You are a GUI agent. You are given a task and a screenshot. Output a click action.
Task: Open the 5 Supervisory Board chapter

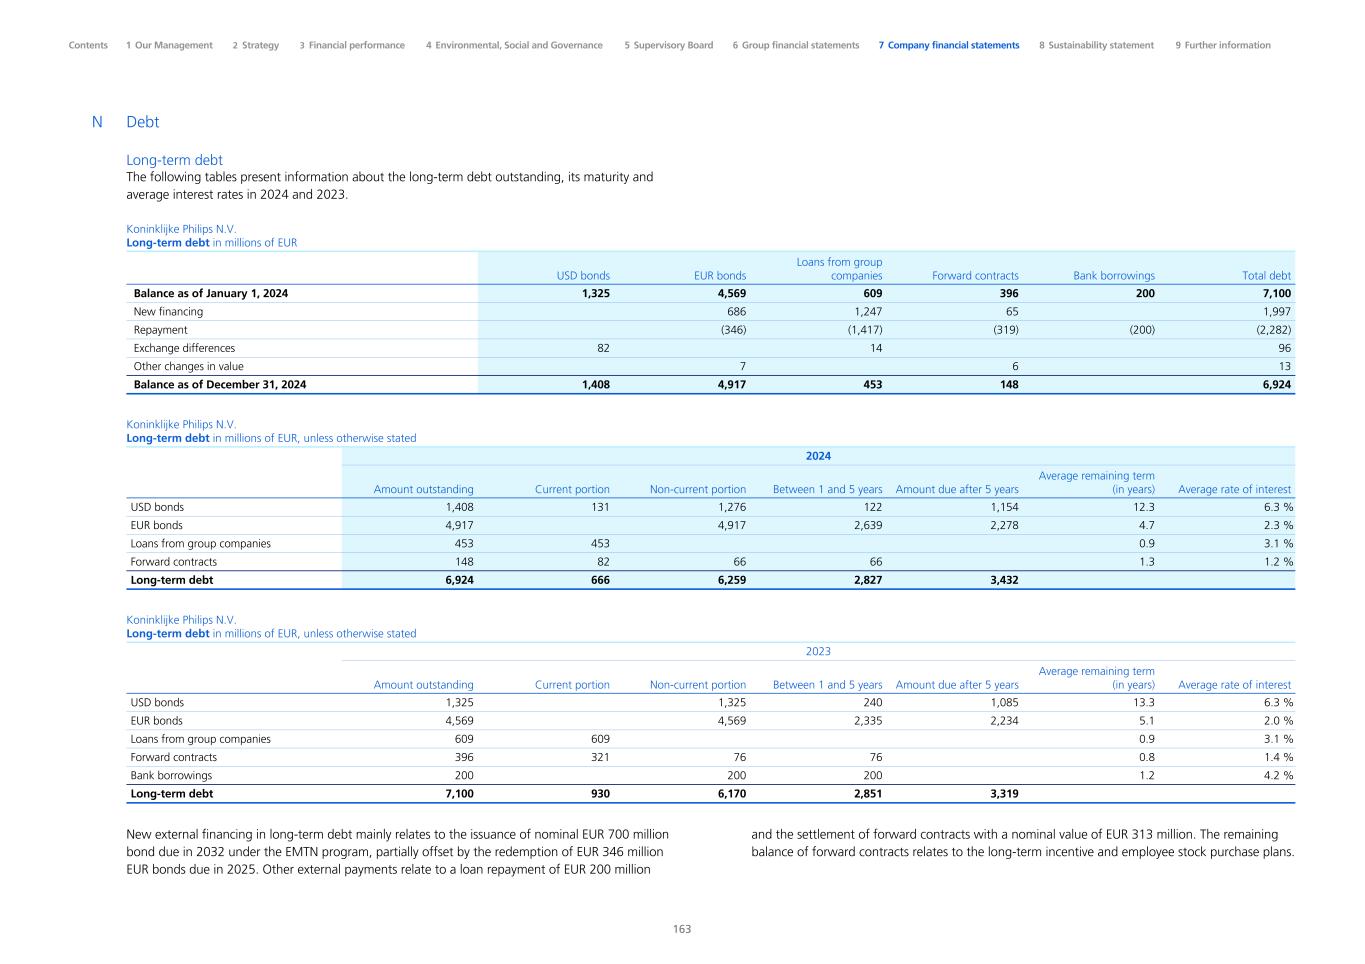click(x=669, y=45)
